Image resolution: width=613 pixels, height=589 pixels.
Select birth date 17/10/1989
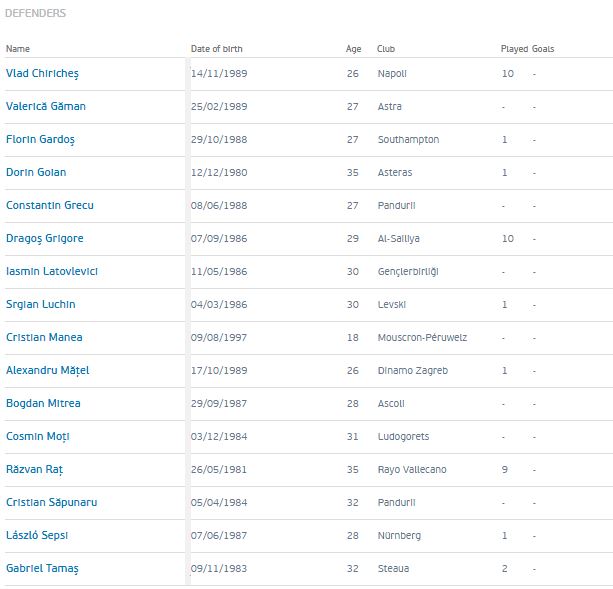pyautogui.click(x=219, y=371)
